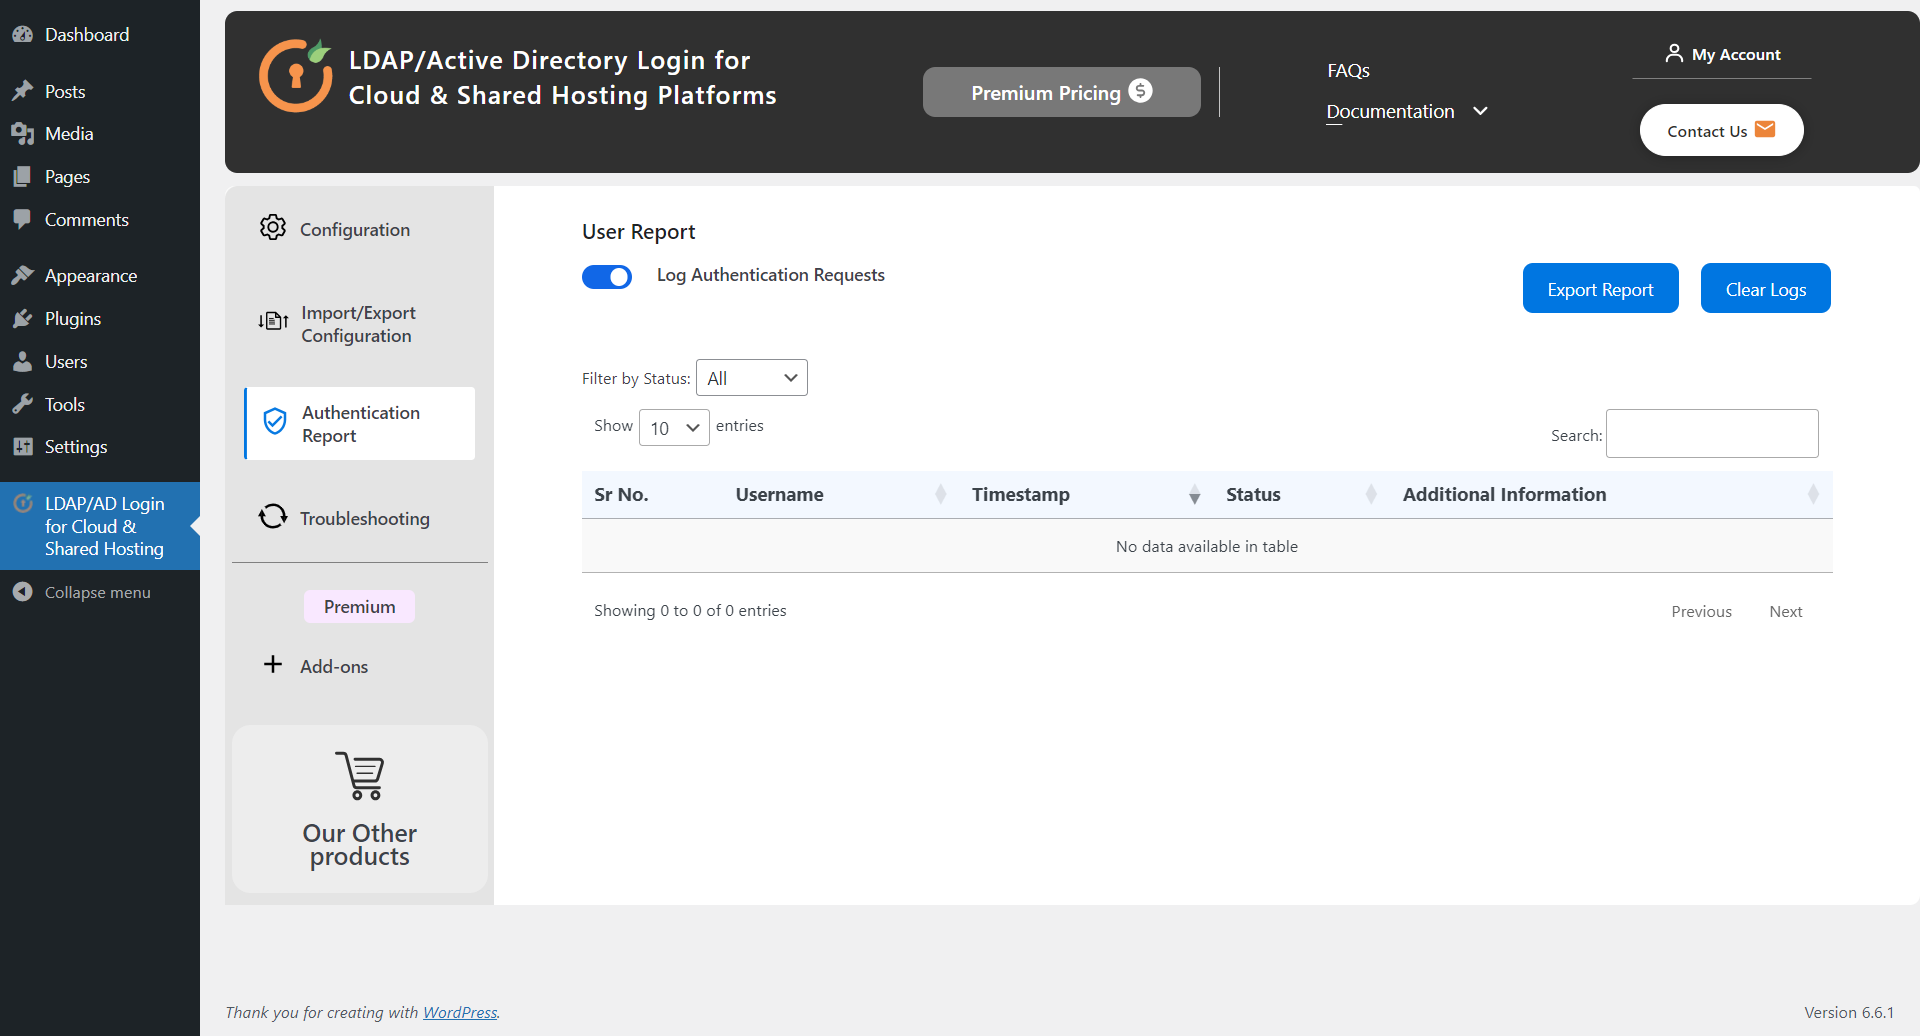Click the WordPress footer link
The image size is (1920, 1036).
click(x=460, y=1012)
